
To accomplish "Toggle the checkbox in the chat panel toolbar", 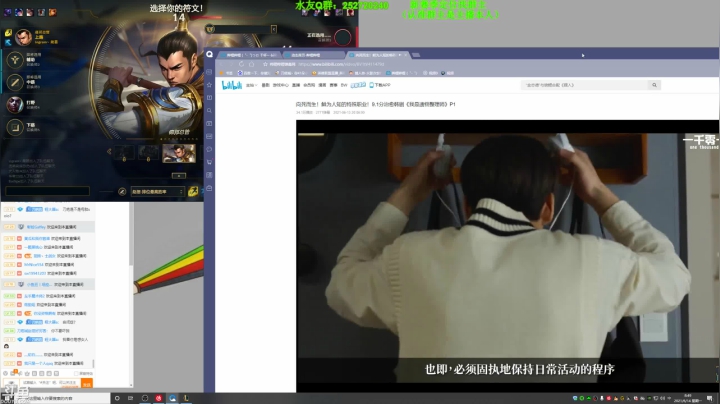I will [77, 373].
